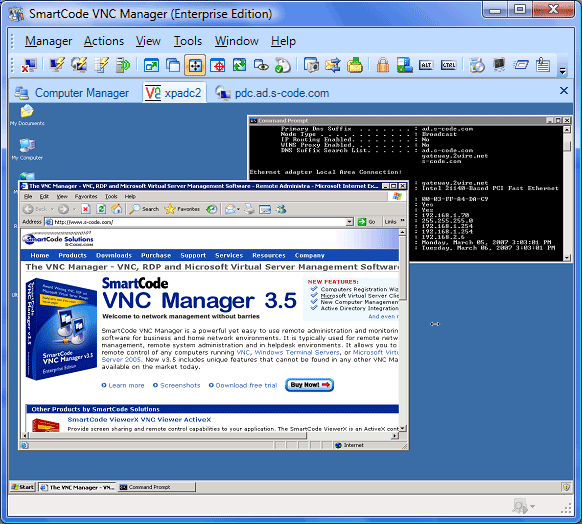The image size is (582, 524).
Task: Click the document with lightning bolt icon
Action: (x=101, y=65)
